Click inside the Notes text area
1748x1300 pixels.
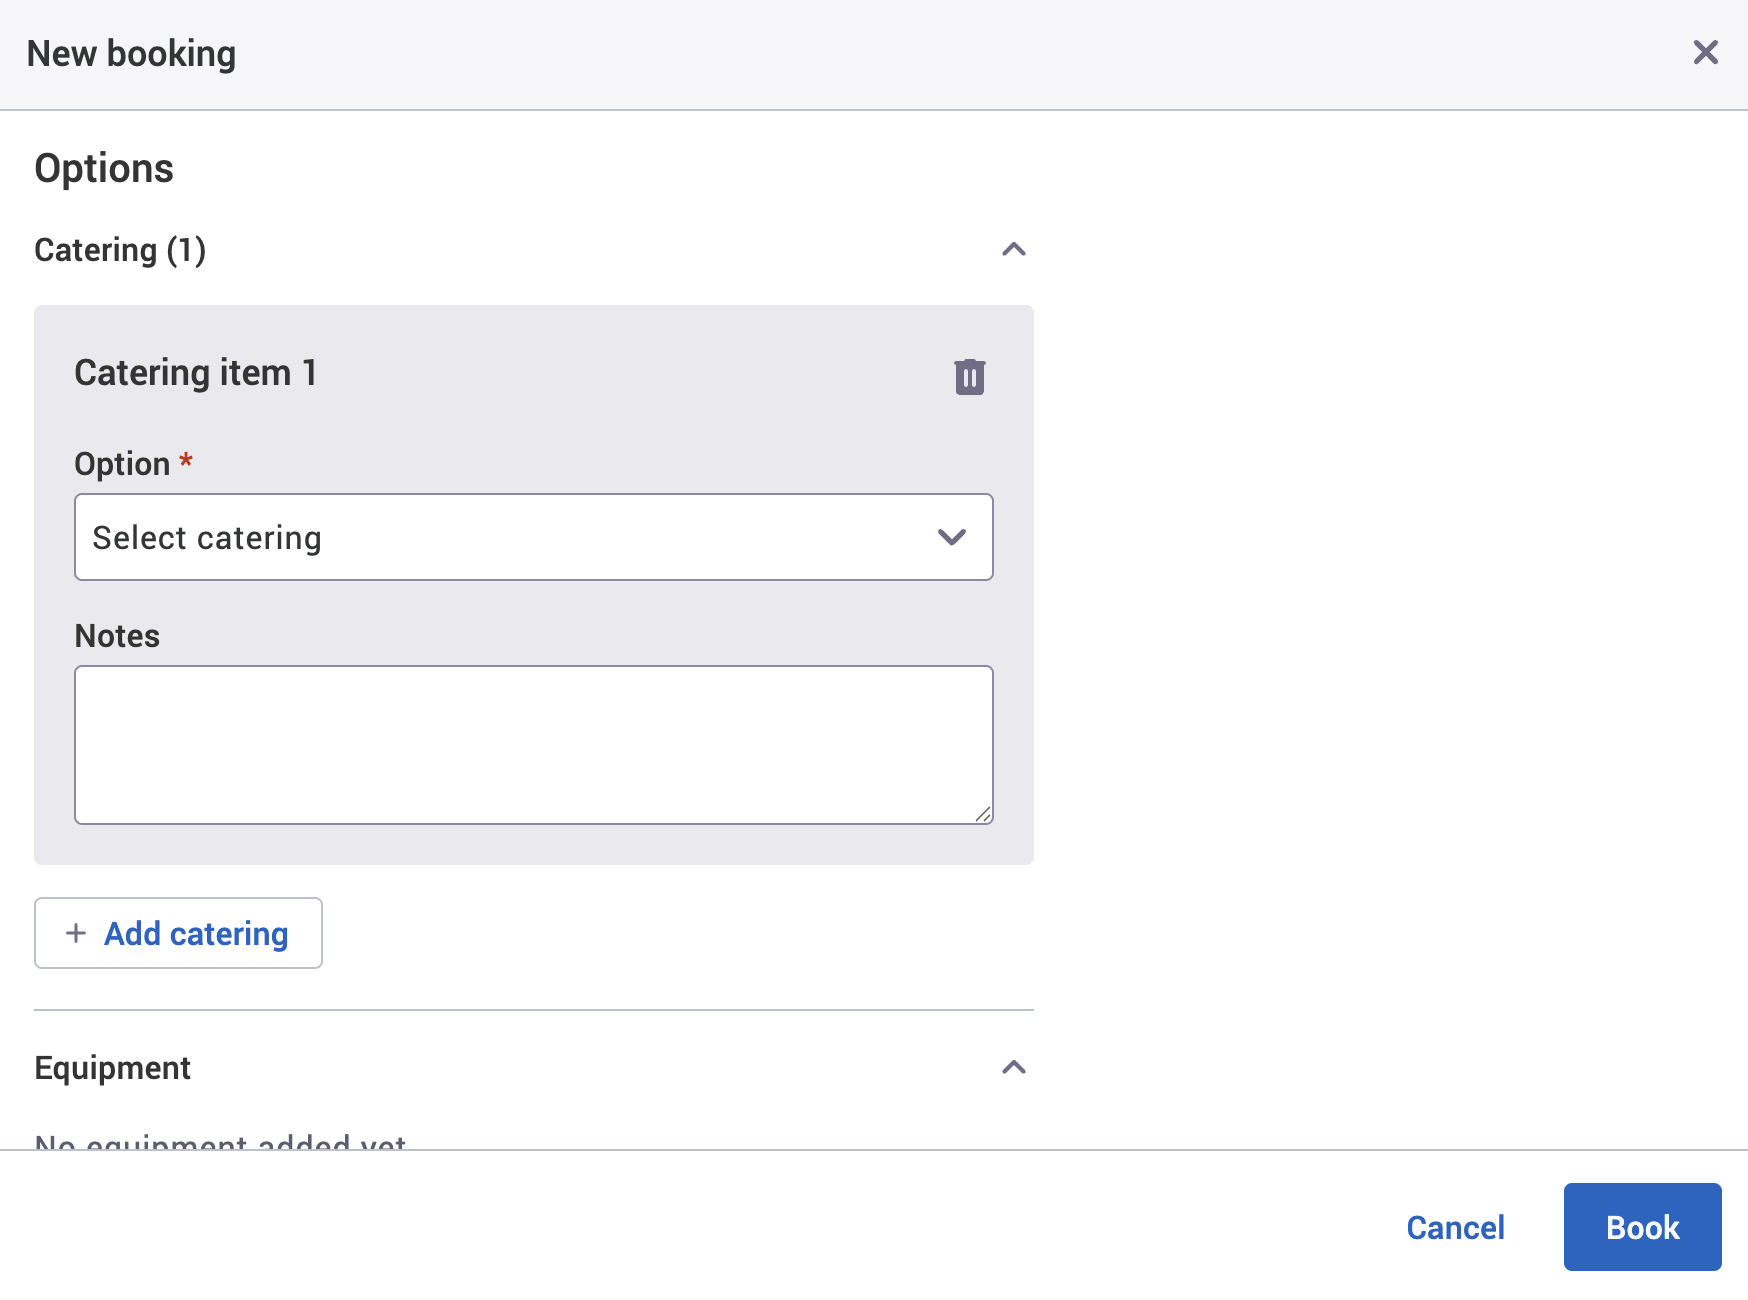coord(533,744)
